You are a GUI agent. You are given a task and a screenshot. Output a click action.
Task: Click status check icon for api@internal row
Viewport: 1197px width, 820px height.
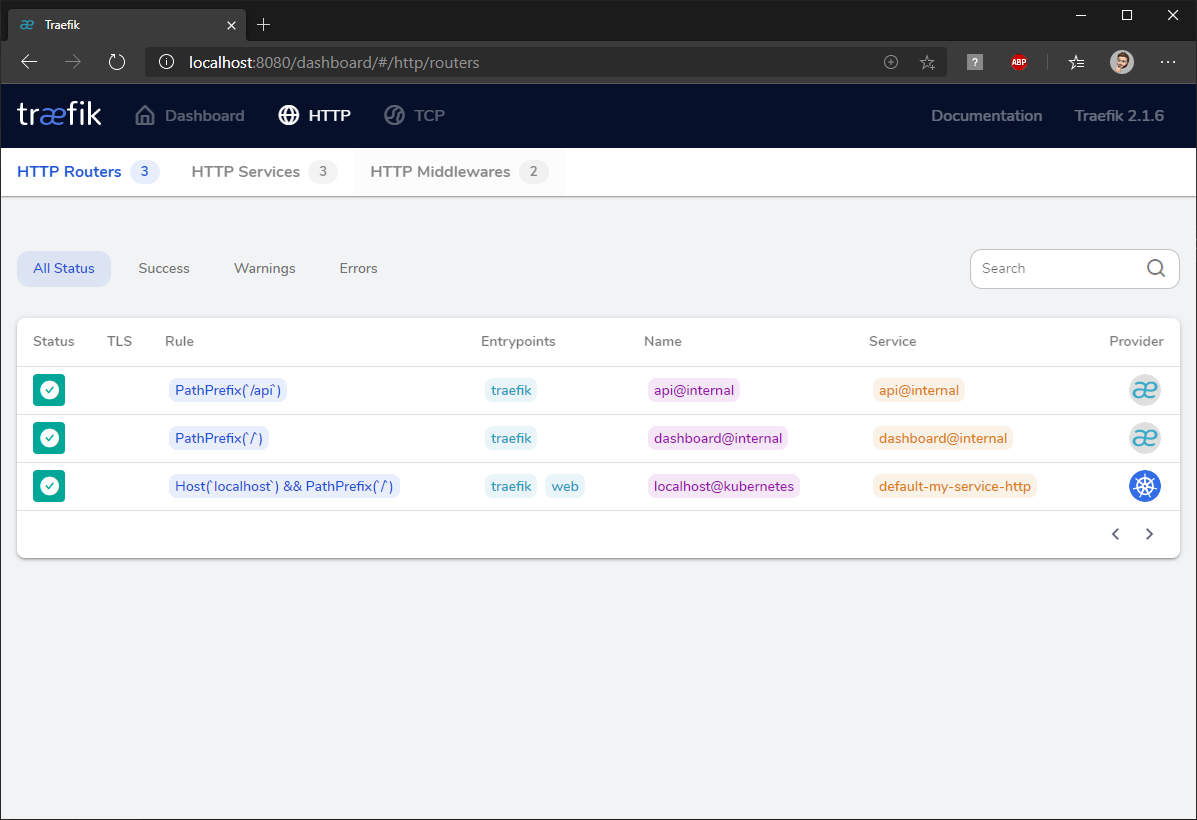(x=49, y=390)
